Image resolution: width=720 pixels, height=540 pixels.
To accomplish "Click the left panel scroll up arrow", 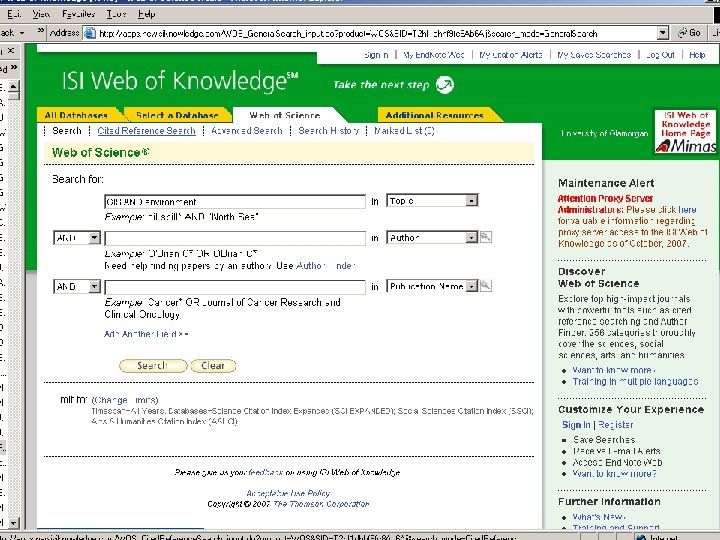I will [x=14, y=86].
